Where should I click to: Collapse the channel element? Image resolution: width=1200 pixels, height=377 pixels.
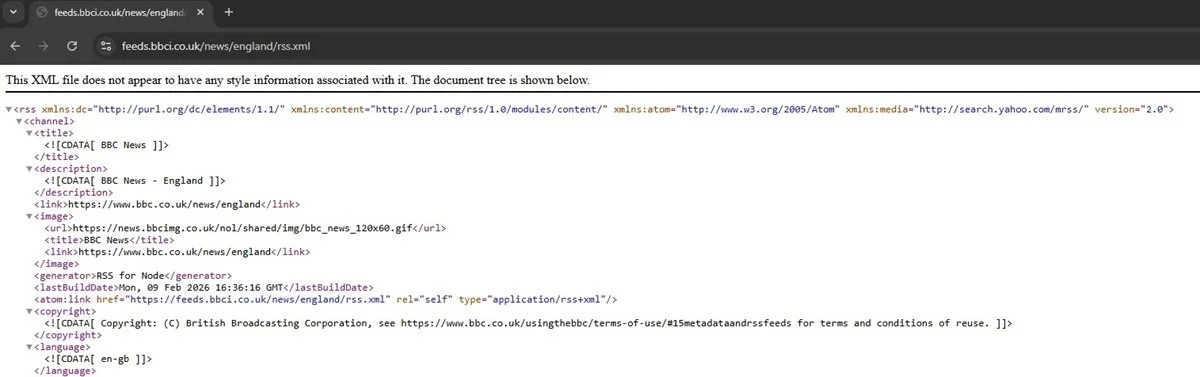[x=19, y=121]
